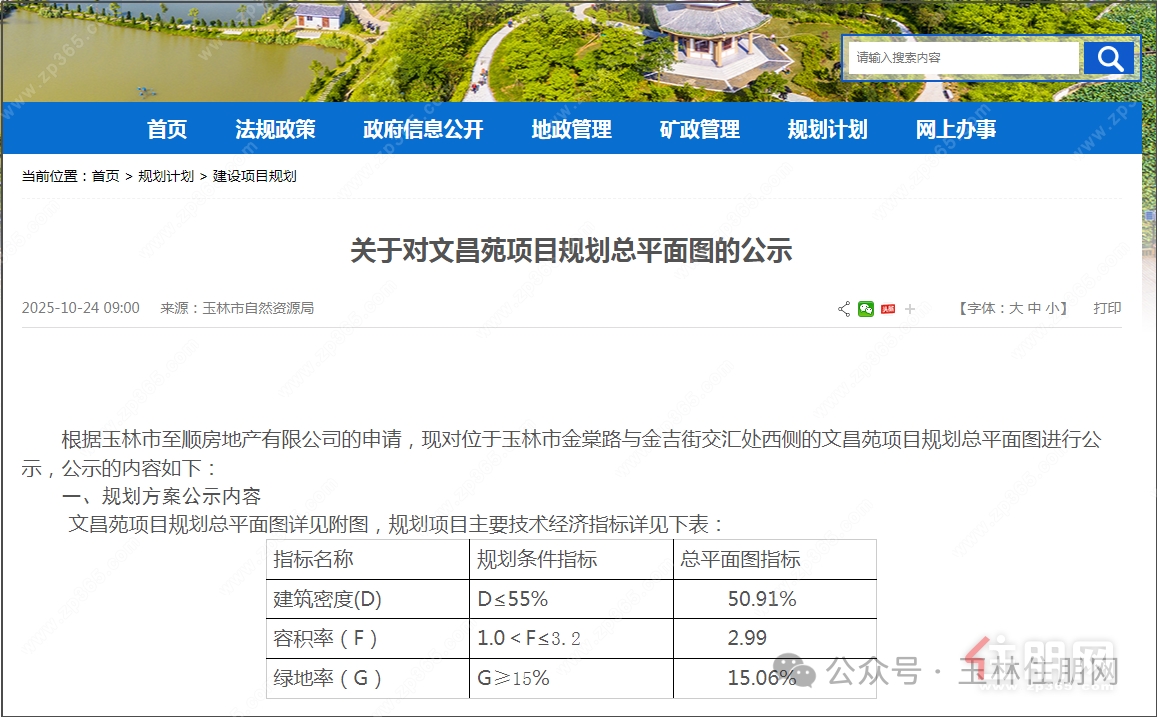Toggle to large article text

pyautogui.click(x=1017, y=309)
